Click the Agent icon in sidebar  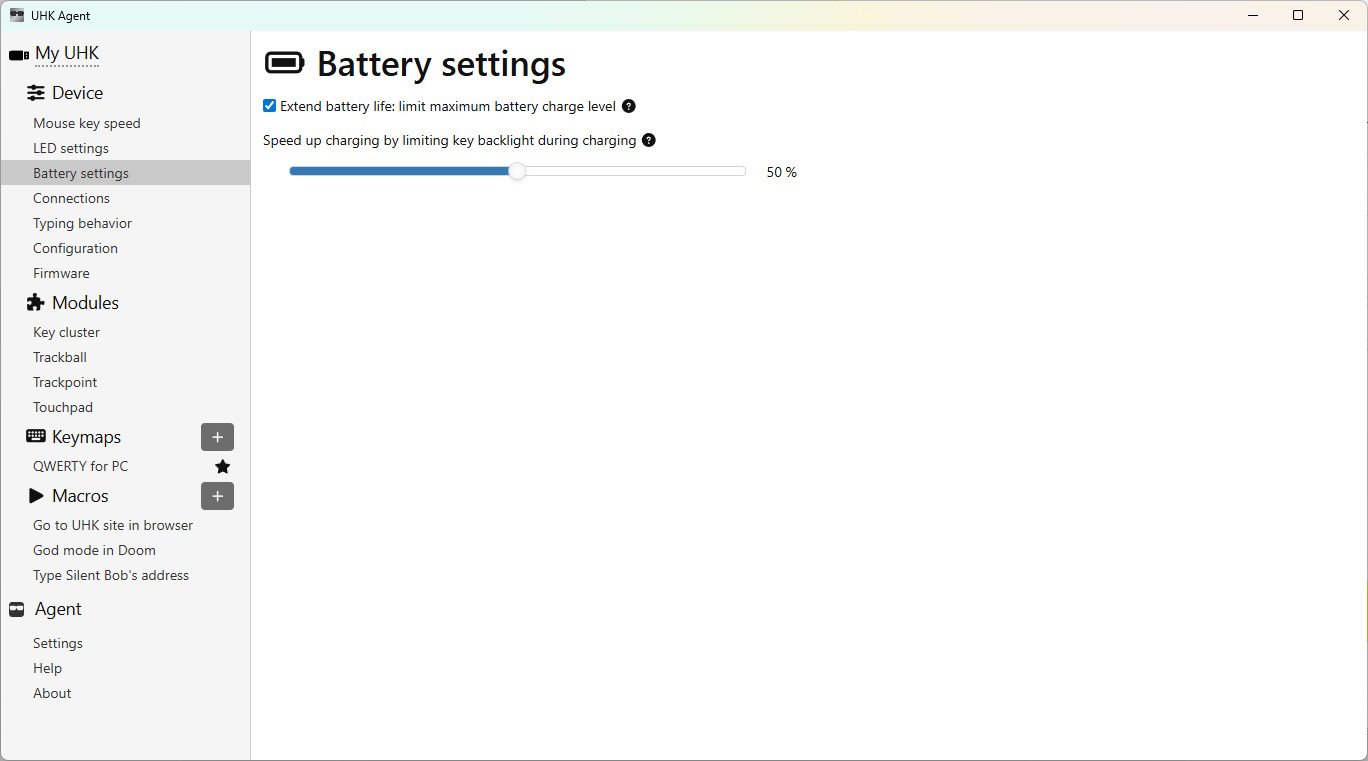pyautogui.click(x=16, y=609)
